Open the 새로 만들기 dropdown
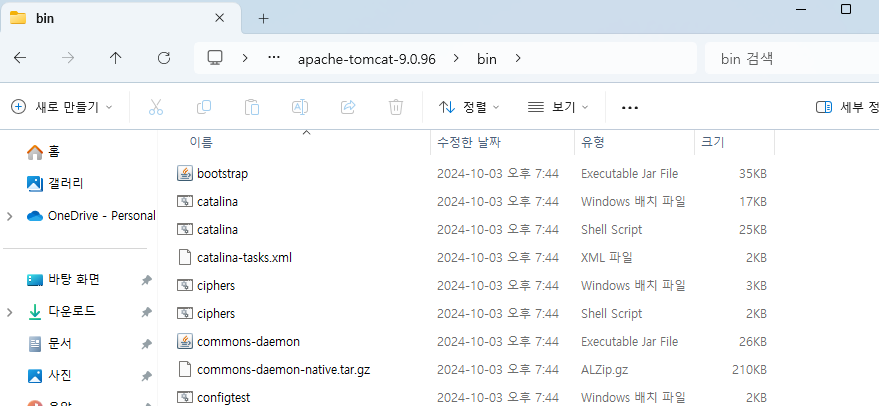This screenshot has width=879, height=406. tap(62, 107)
